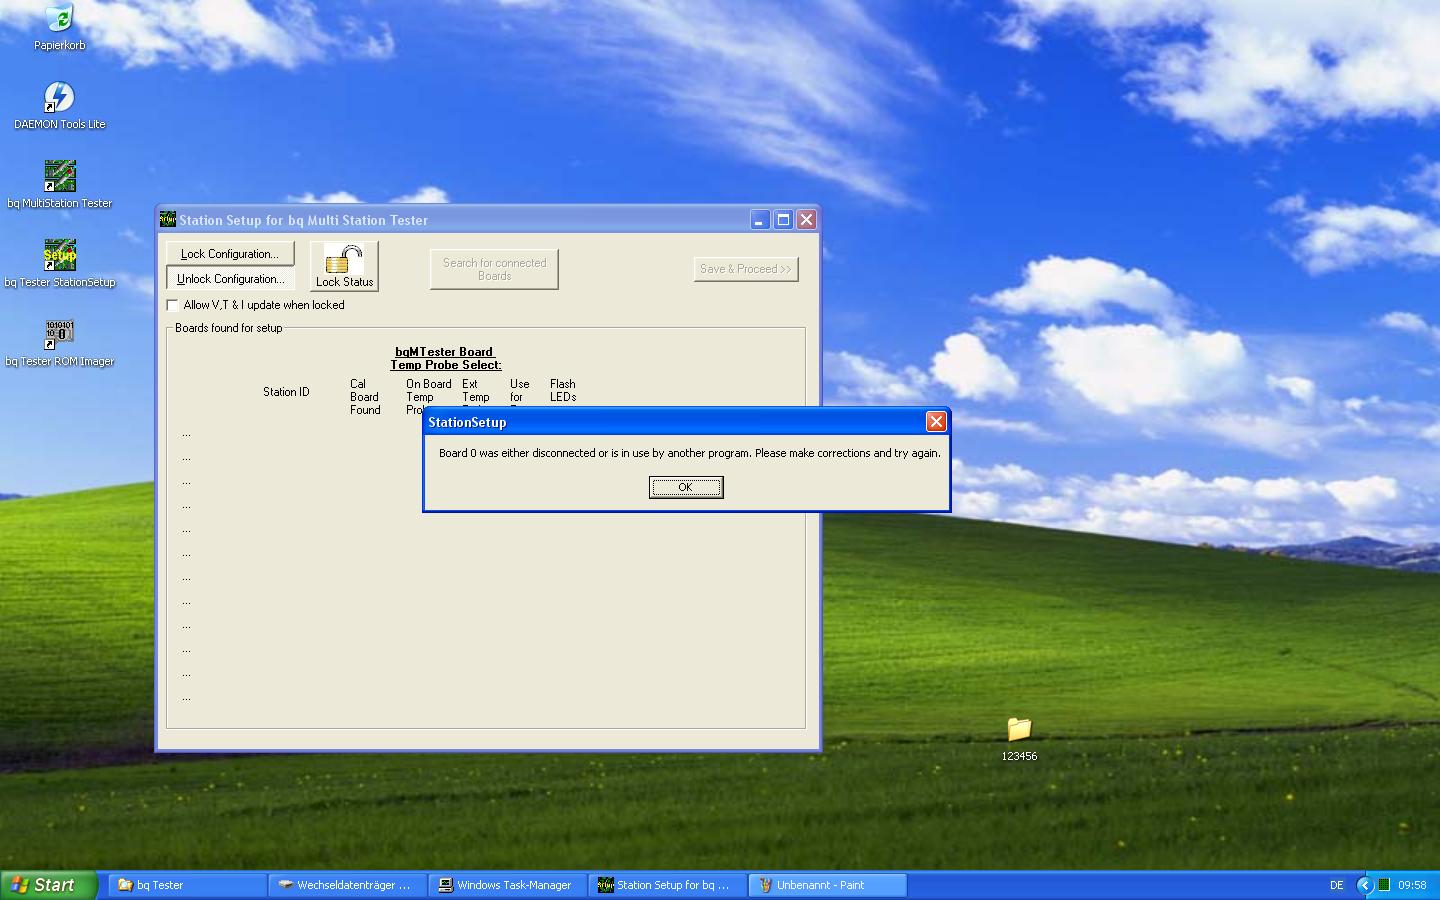
Task: Switch to bq Tester taskbar window
Action: [187, 885]
